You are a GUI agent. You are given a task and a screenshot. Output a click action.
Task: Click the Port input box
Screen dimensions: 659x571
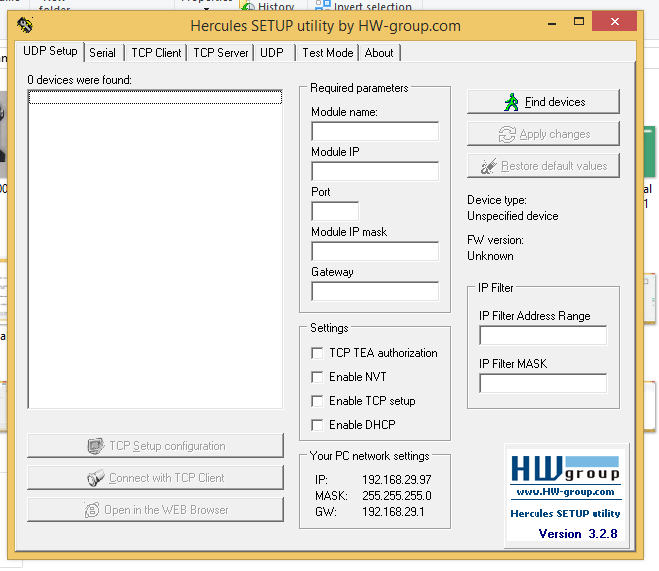(335, 211)
